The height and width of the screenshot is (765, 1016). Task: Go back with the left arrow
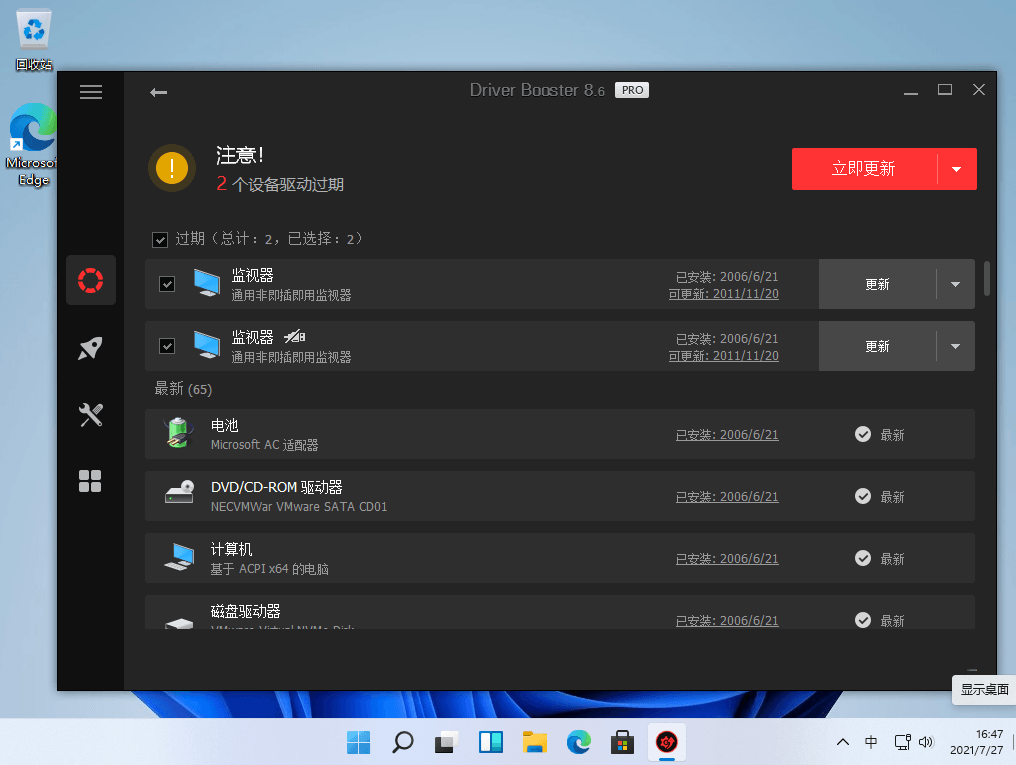pos(159,93)
